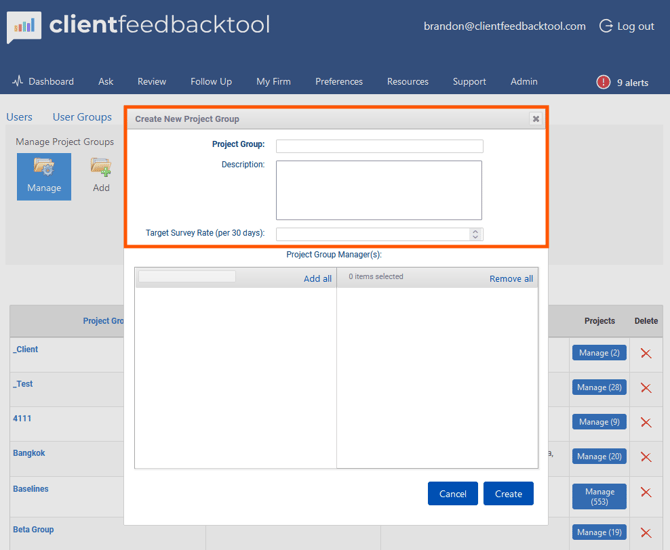Click the Log out arrow icon

pyautogui.click(x=605, y=26)
